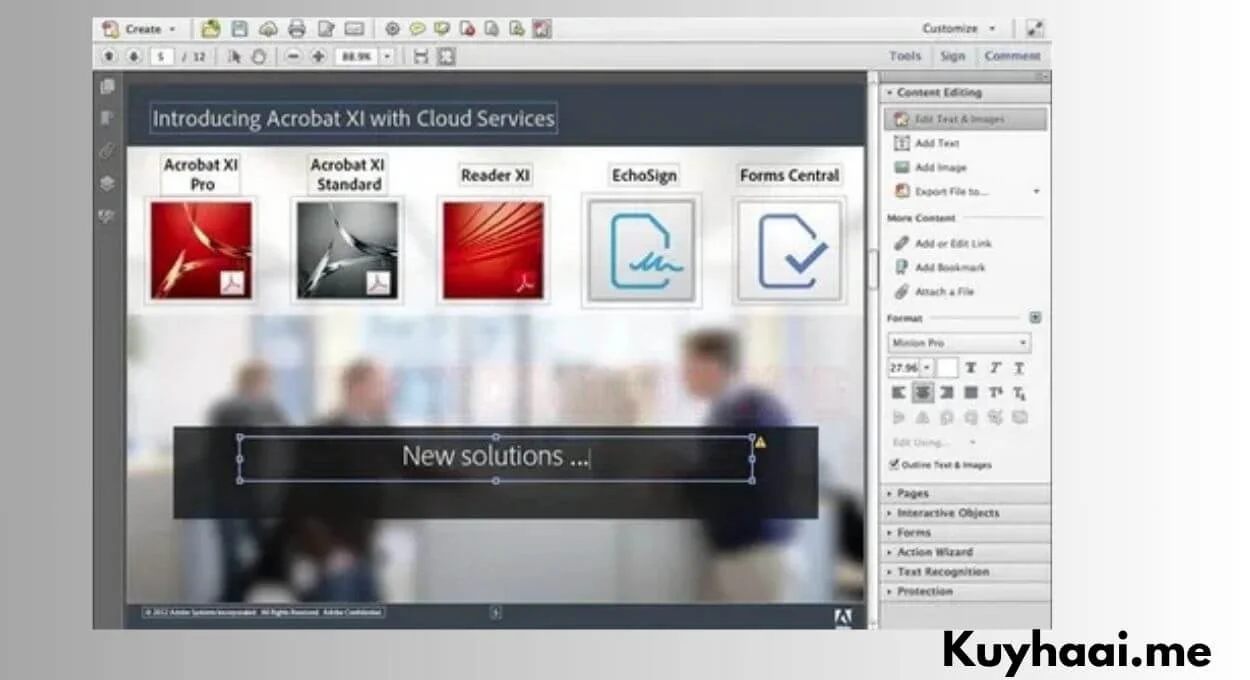The width and height of the screenshot is (1250, 680).
Task: Click the white text color swatch
Action: [947, 368]
